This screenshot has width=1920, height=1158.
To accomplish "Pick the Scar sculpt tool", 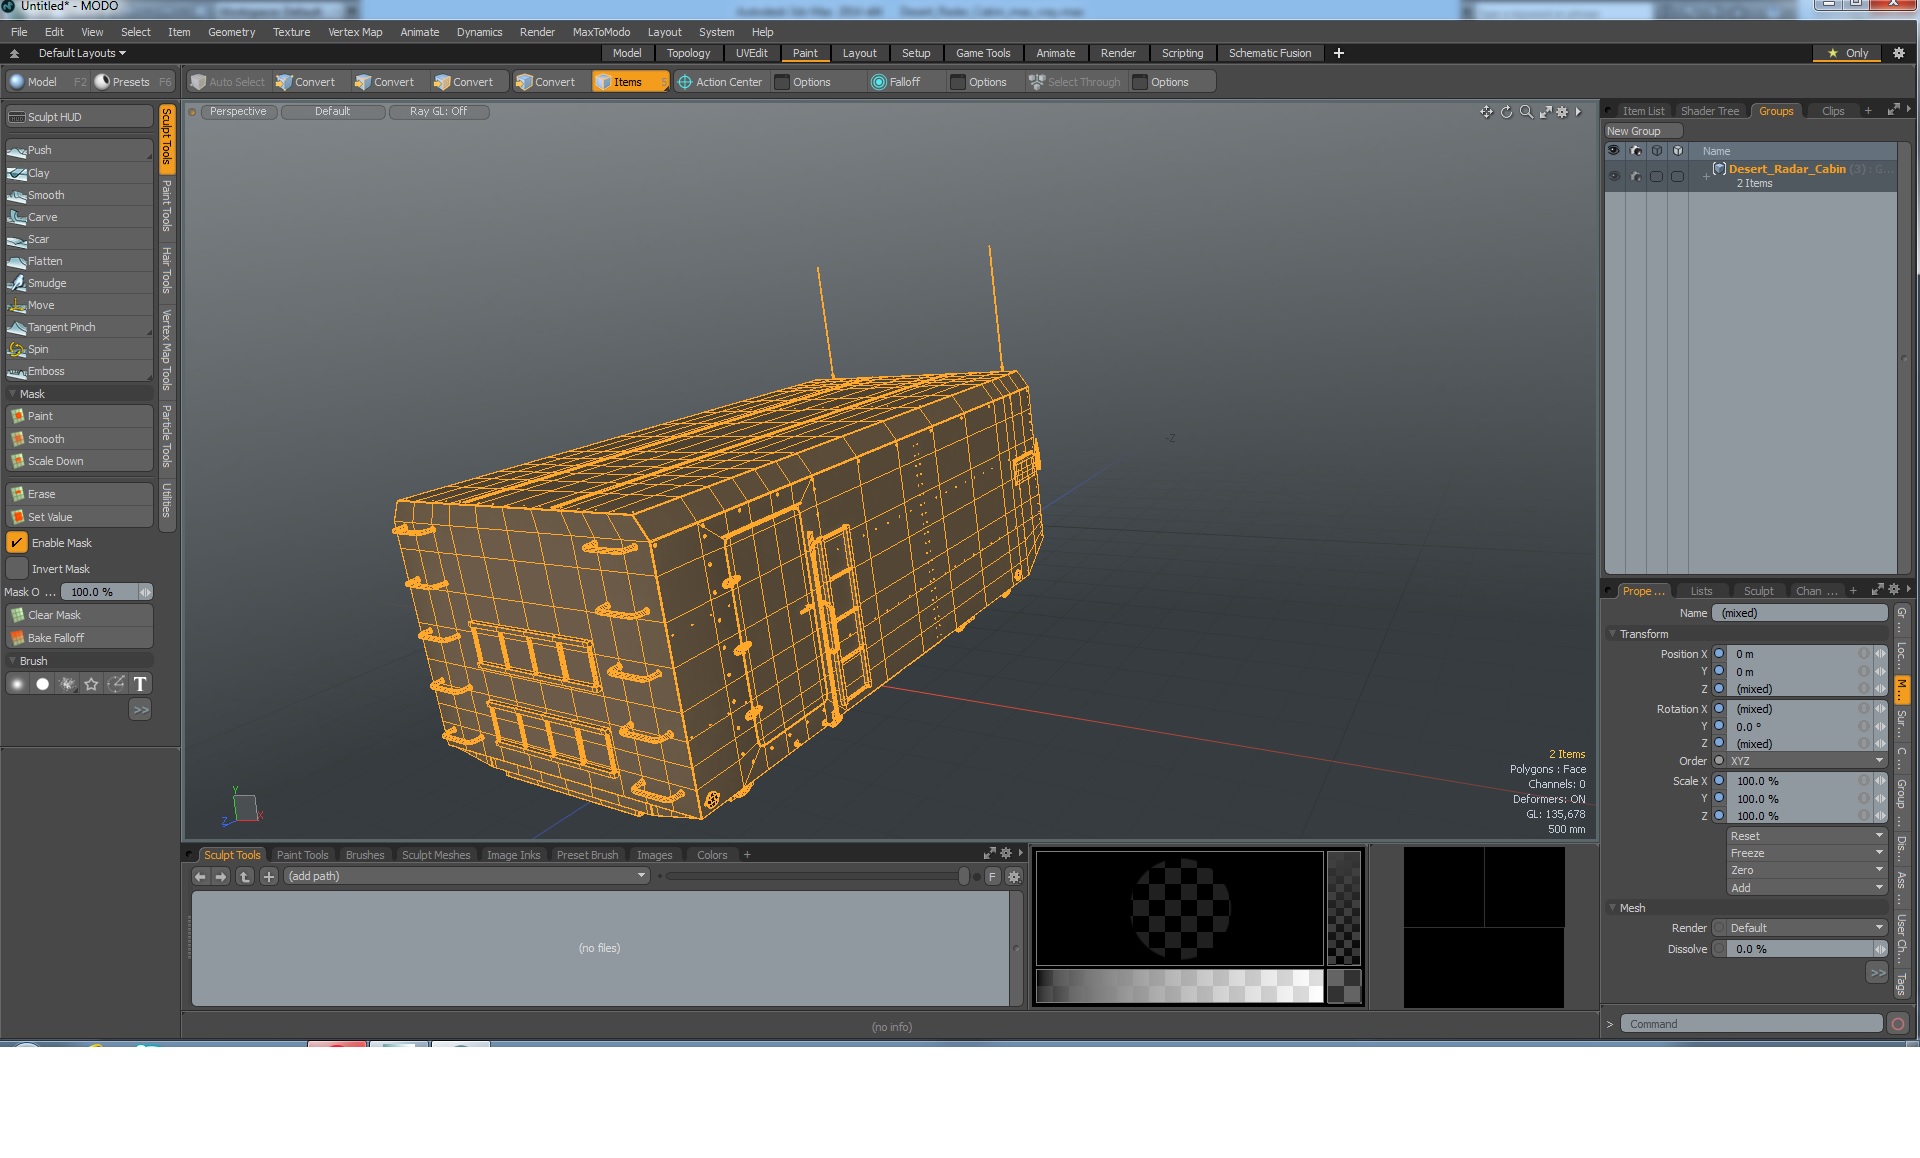I will click(x=79, y=239).
